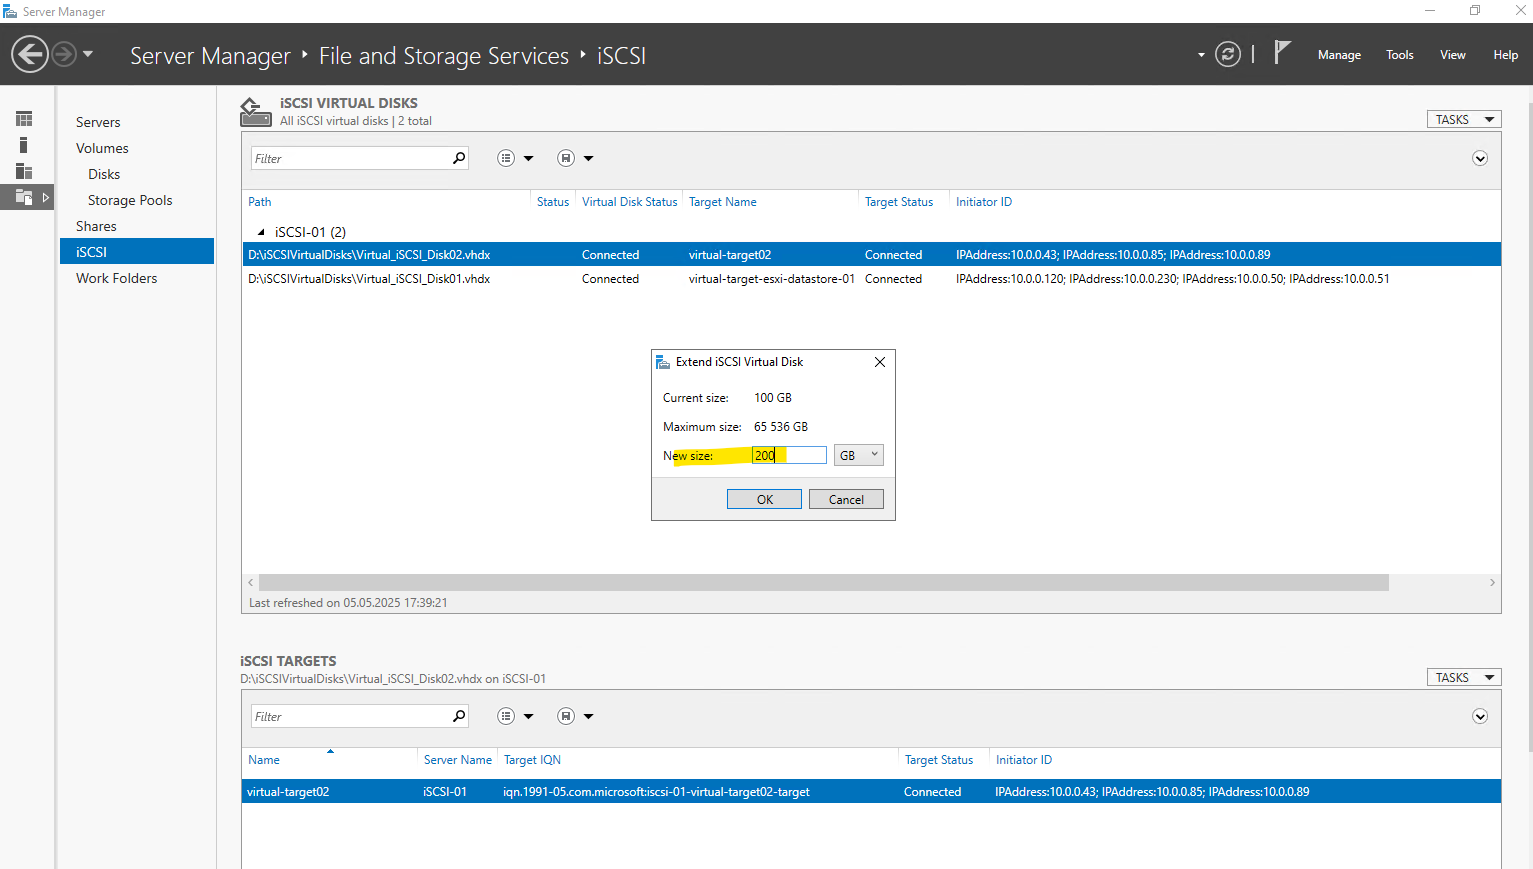Click the forward navigation arrow
This screenshot has height=869, width=1533.
(64, 54)
